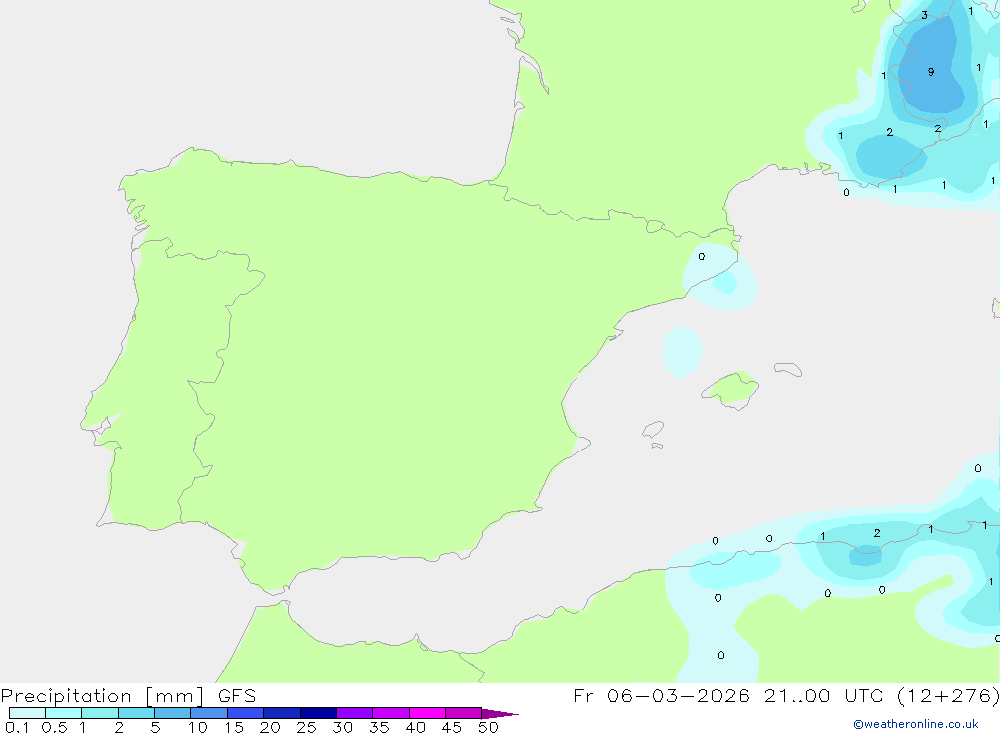Click the 15 legend scale label
This screenshot has height=733, width=1000.
pos(234,727)
